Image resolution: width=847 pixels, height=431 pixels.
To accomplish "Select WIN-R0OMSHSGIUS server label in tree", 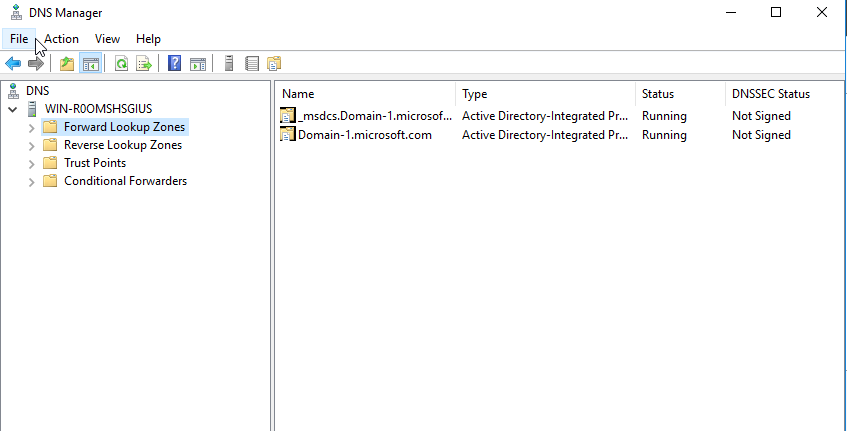I will coord(98,109).
